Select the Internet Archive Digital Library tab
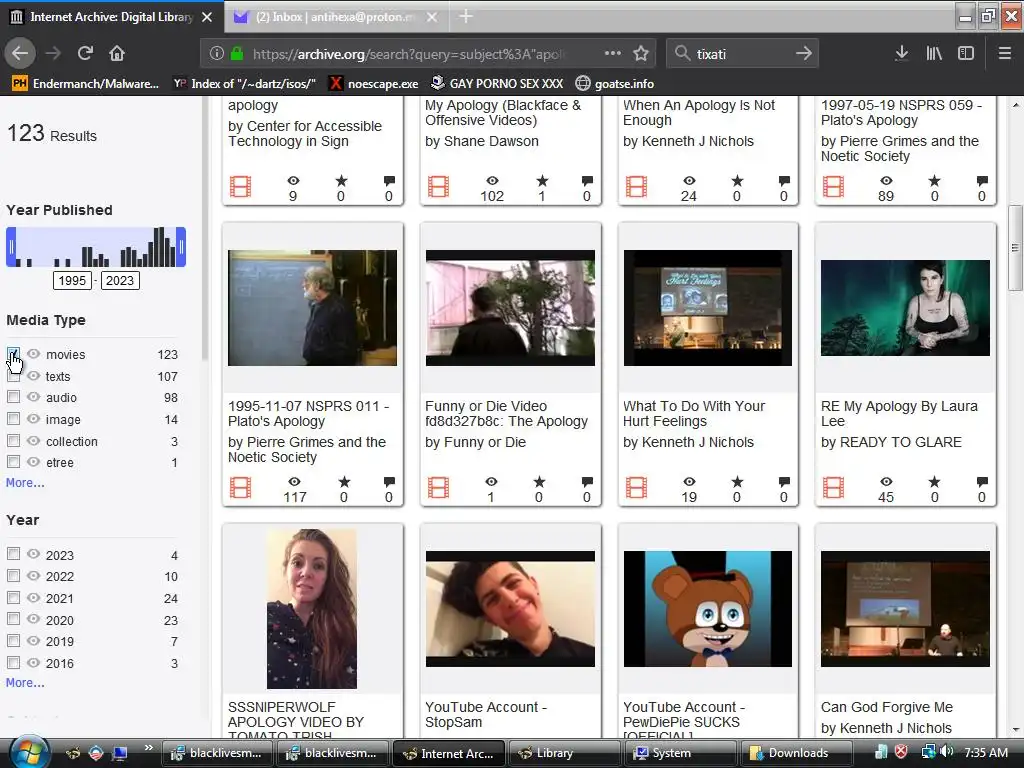Screen dimensions: 1024x768 [x=111, y=17]
